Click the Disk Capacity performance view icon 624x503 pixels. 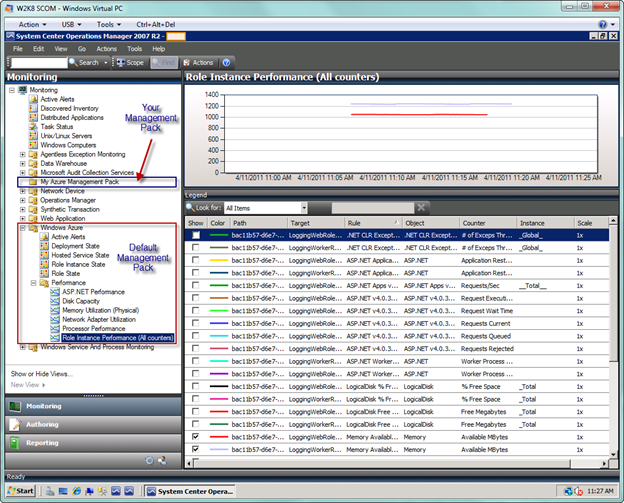tap(55, 301)
